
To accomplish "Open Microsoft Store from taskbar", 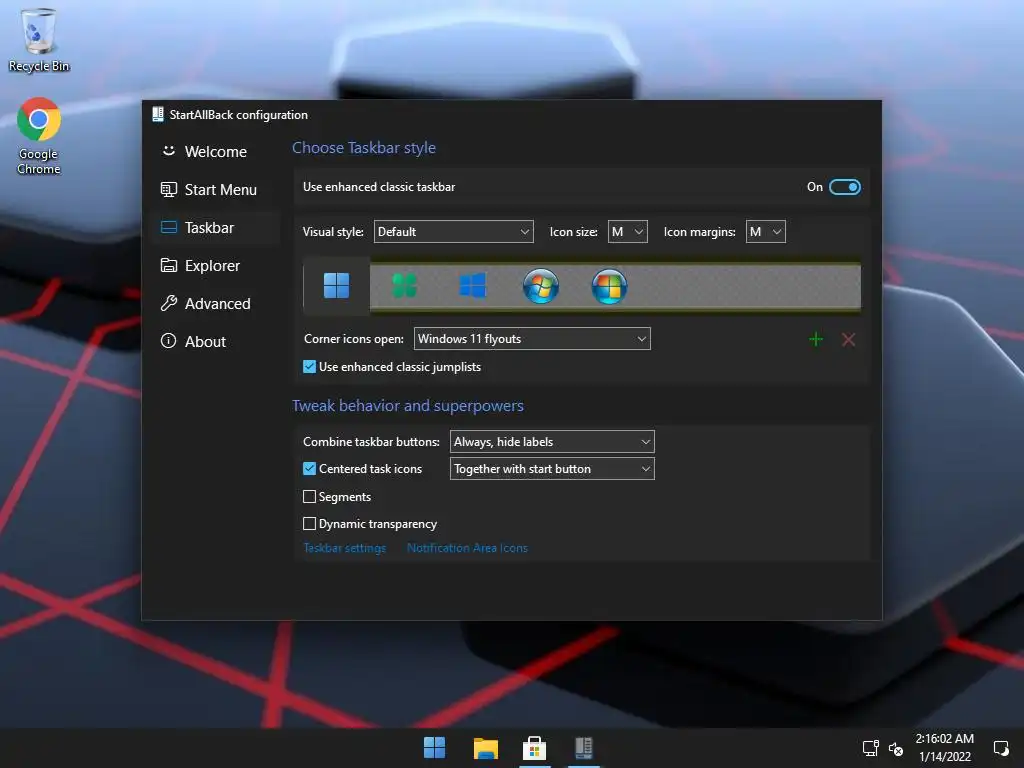I will point(534,748).
